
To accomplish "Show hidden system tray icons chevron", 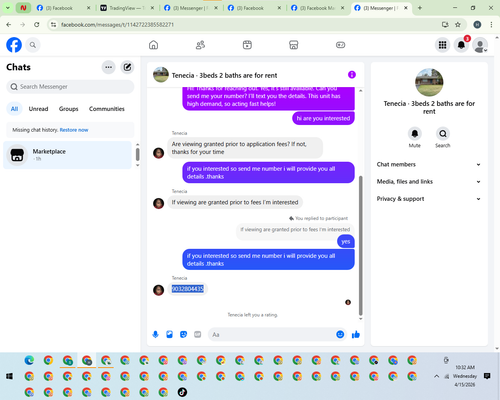I will pyautogui.click(x=436, y=376).
